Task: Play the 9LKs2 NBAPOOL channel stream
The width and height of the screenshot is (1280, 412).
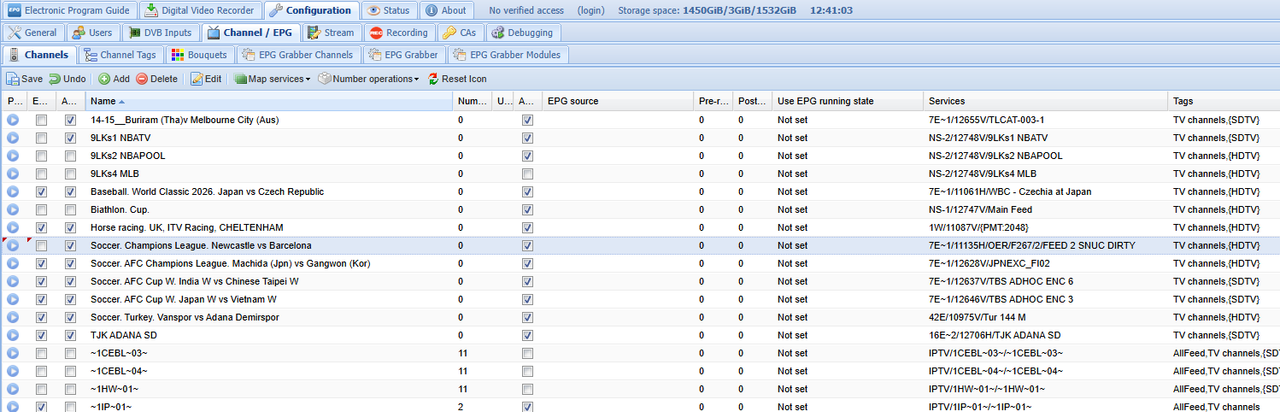Action: click(x=13, y=156)
